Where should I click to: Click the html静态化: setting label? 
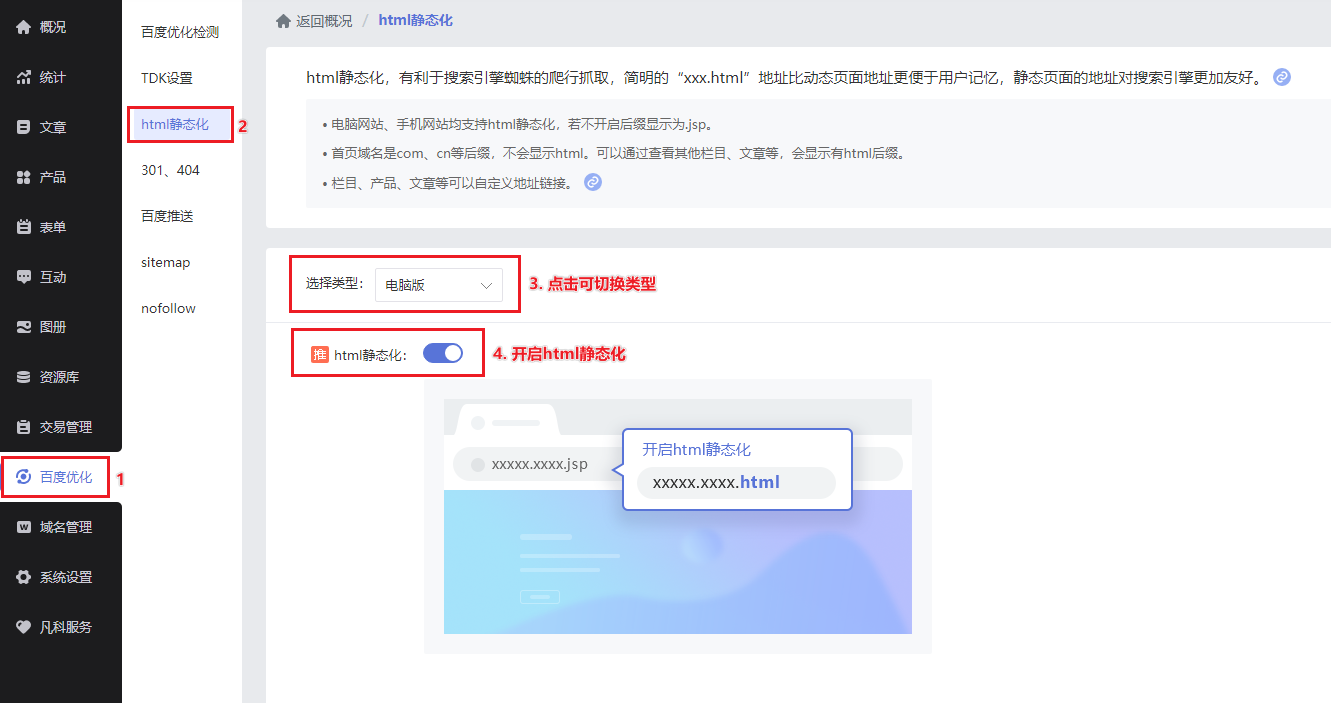click(x=371, y=354)
